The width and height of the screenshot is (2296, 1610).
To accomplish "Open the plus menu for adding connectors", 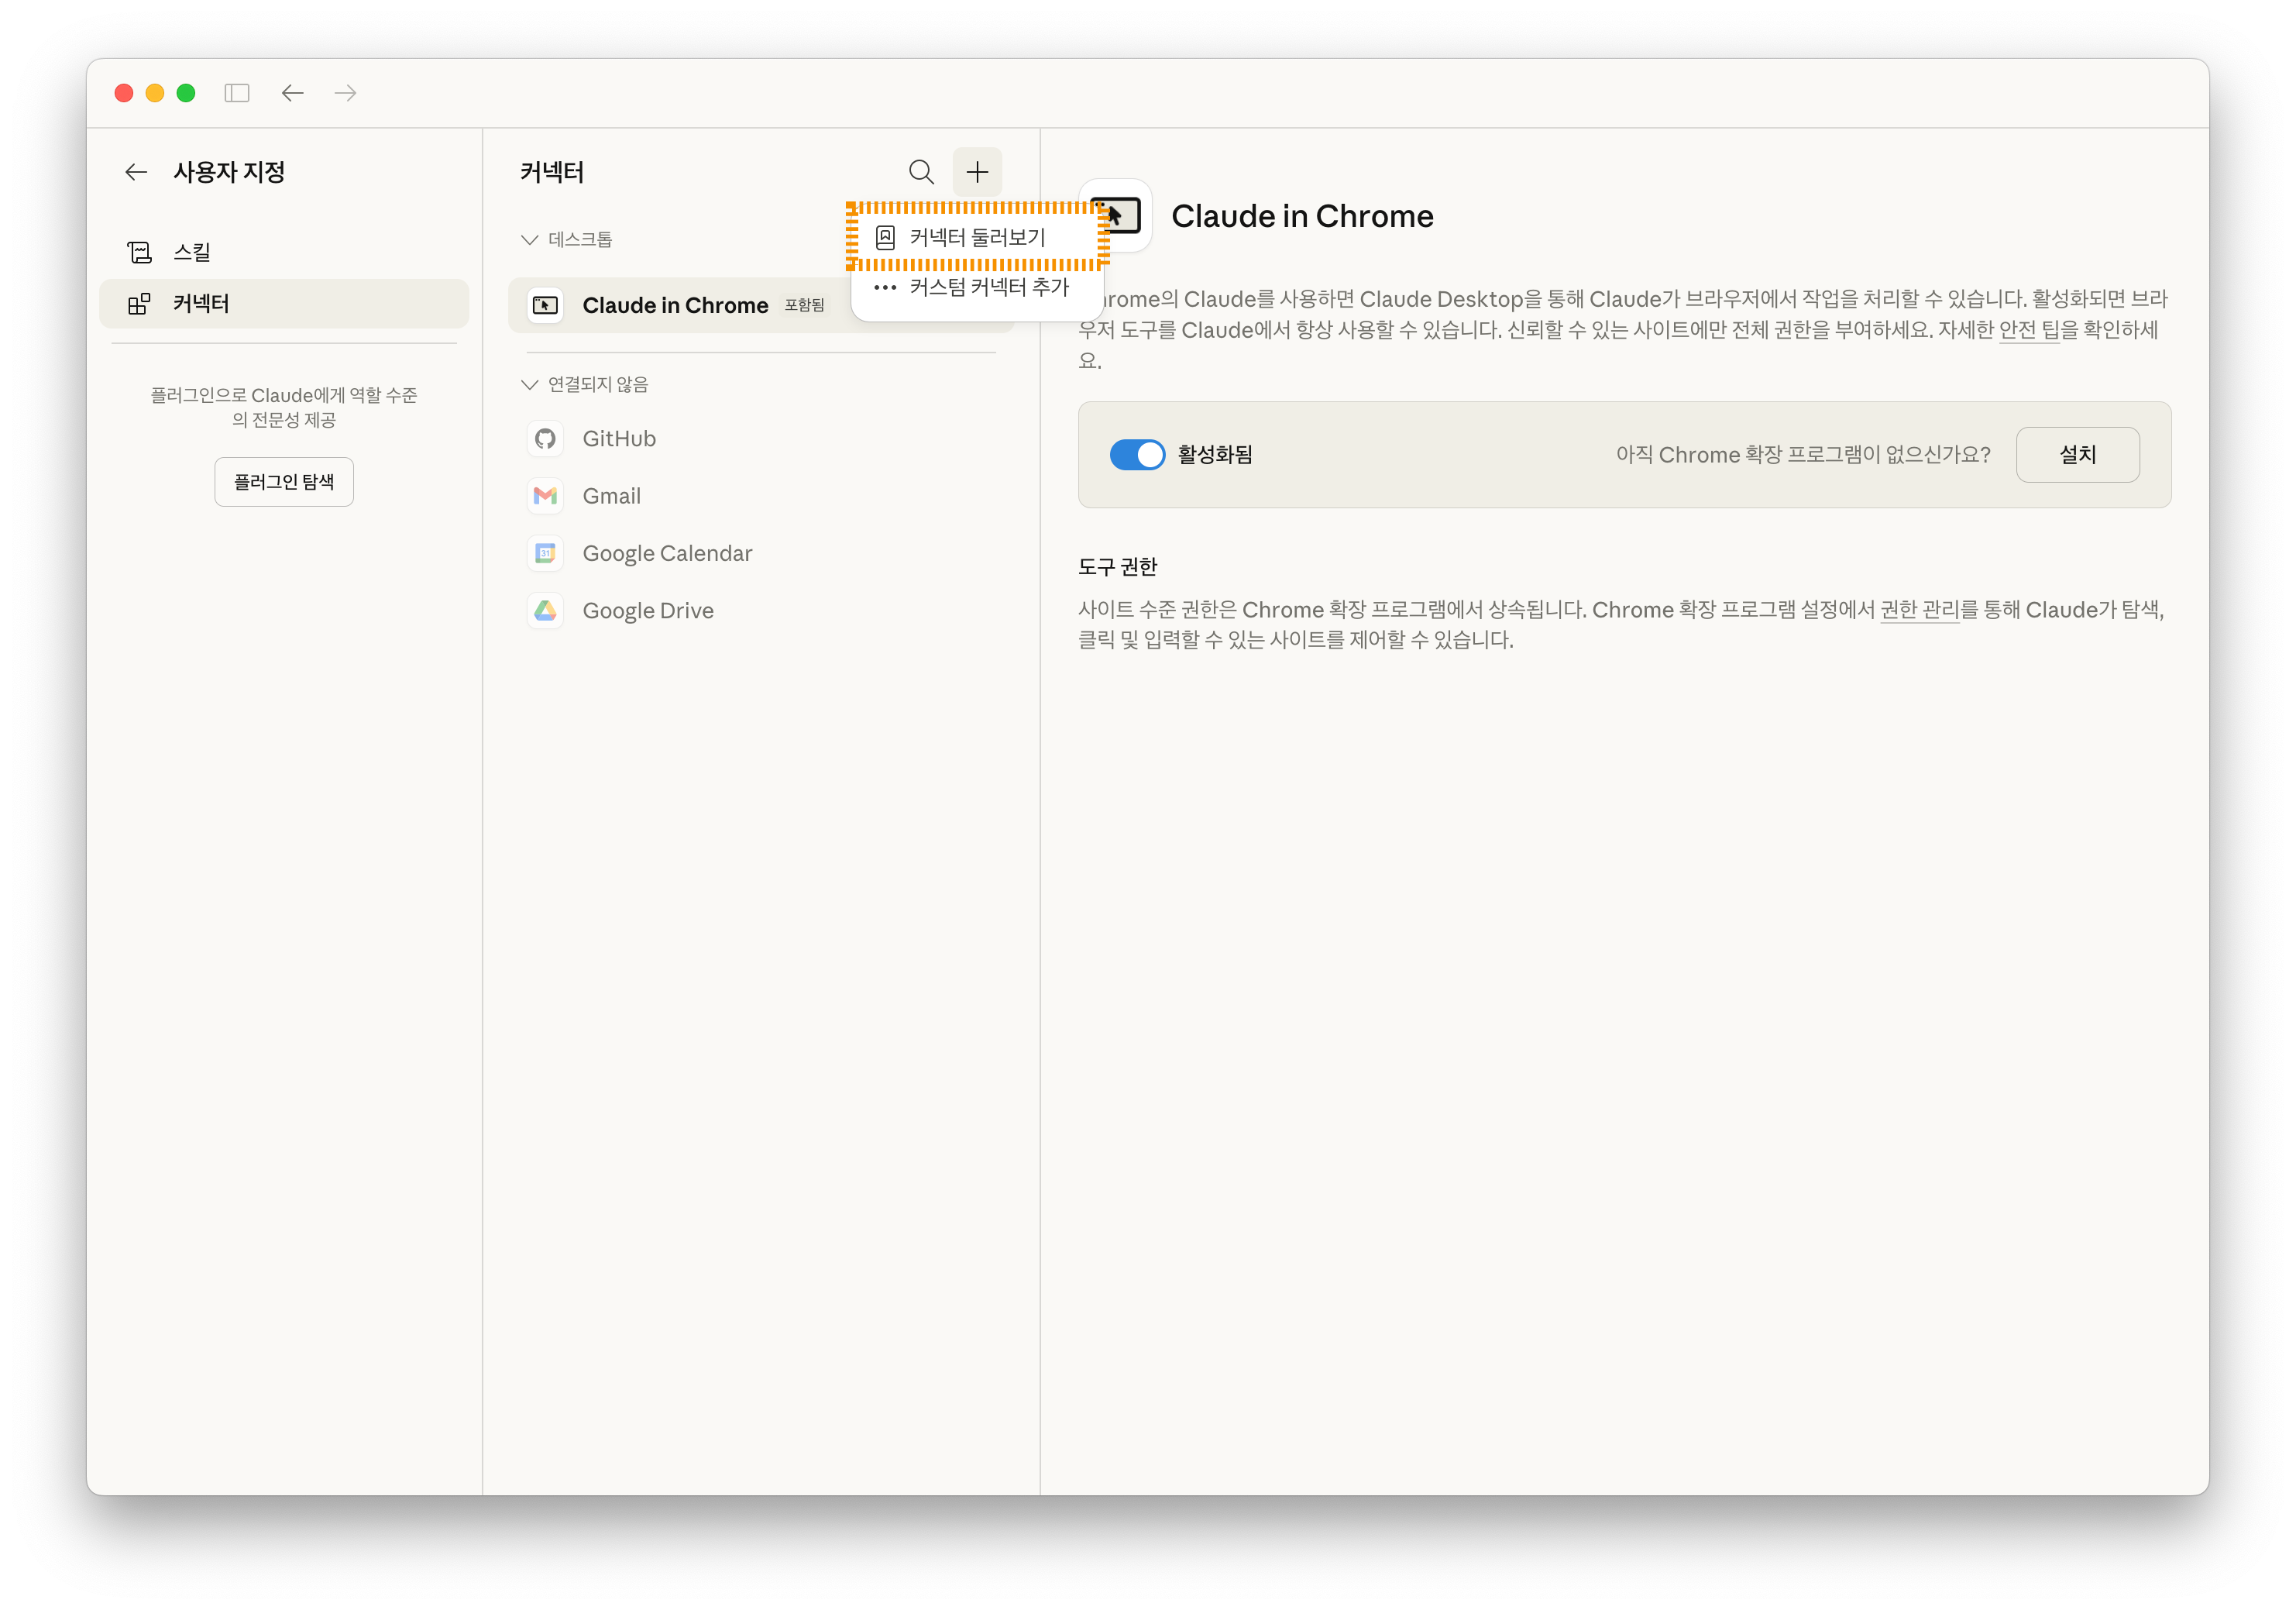I will point(977,172).
